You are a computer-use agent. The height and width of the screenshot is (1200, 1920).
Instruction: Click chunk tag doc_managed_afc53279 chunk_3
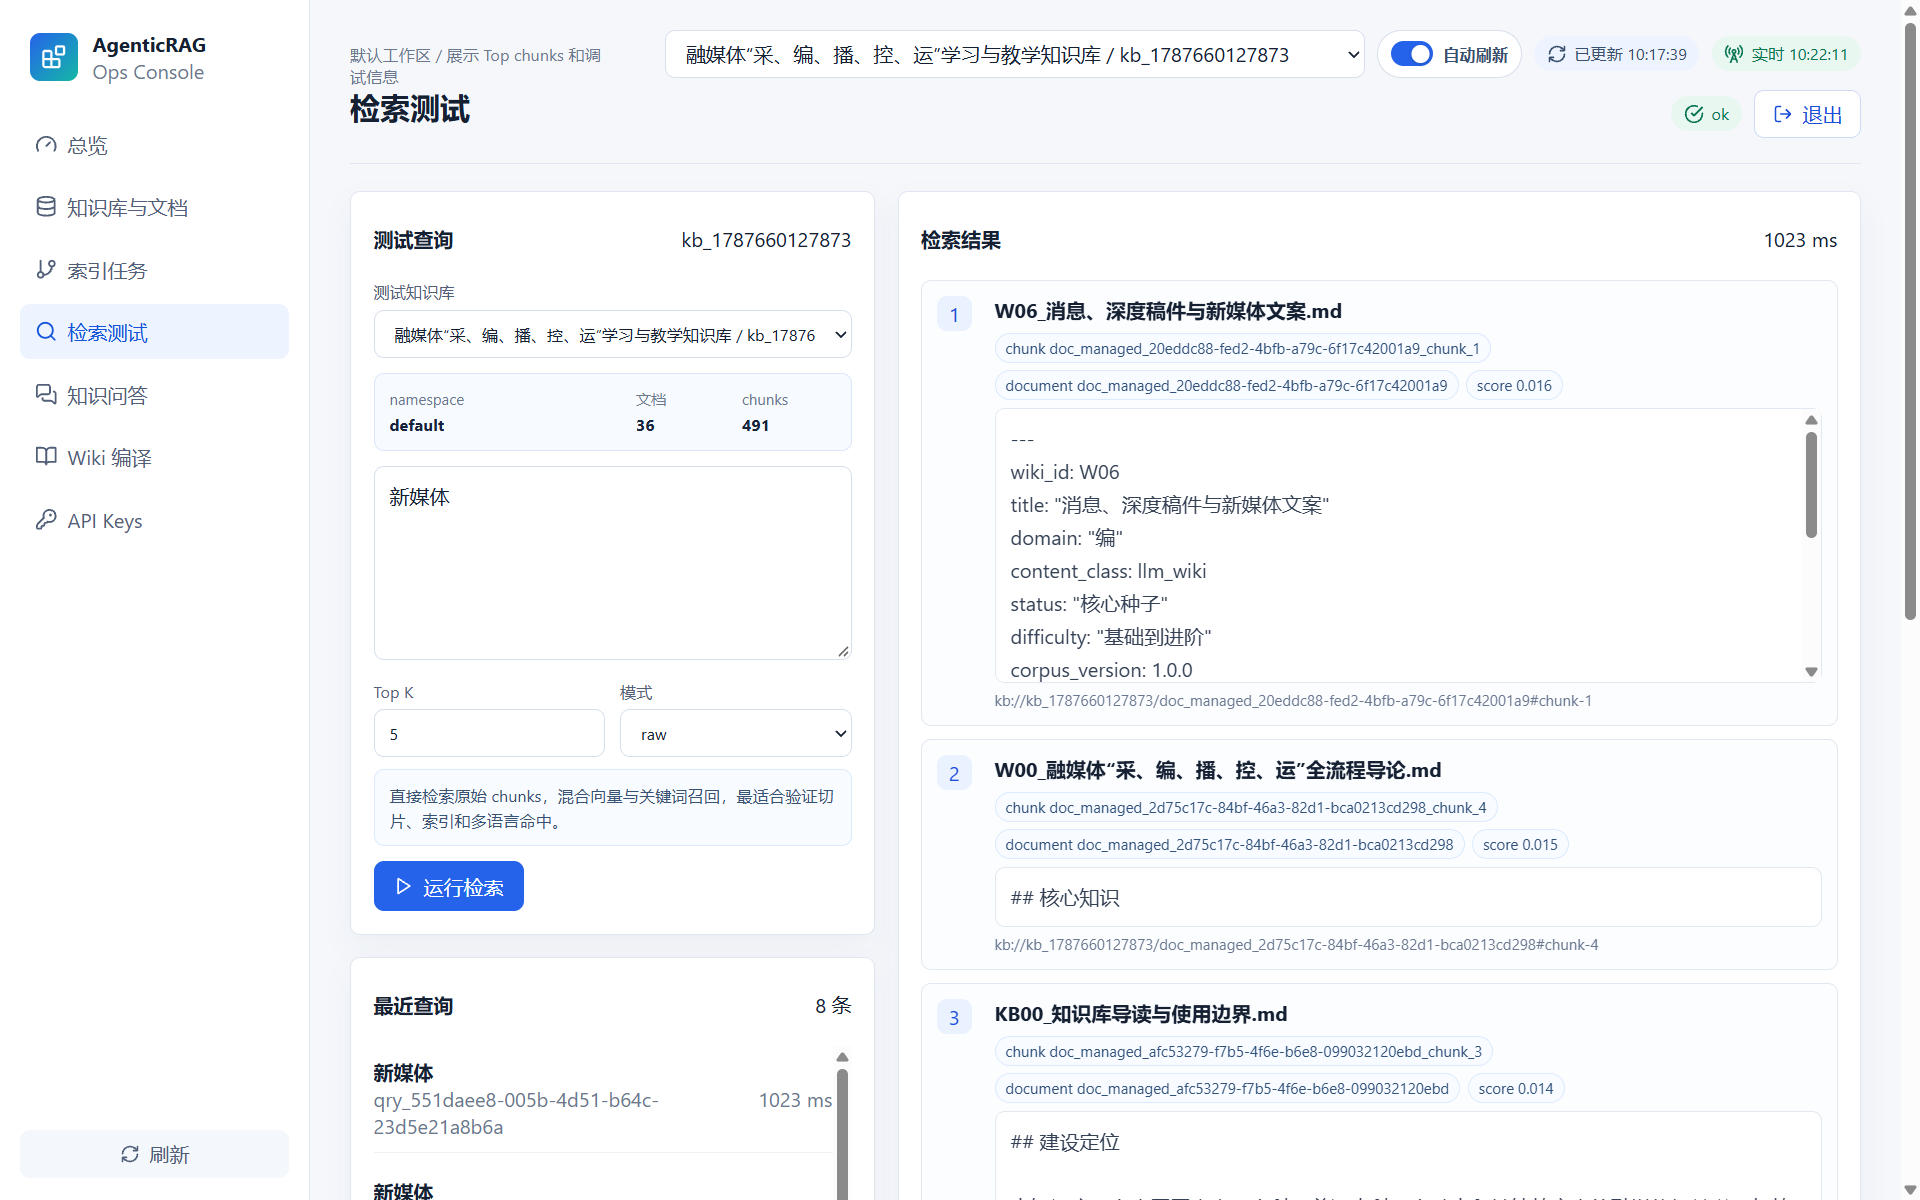[1243, 1051]
